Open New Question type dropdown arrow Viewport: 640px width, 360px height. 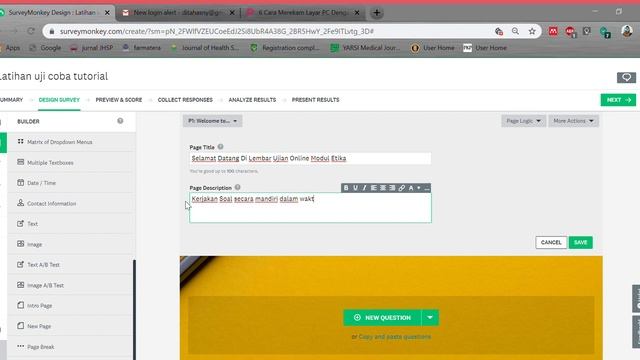click(x=430, y=318)
